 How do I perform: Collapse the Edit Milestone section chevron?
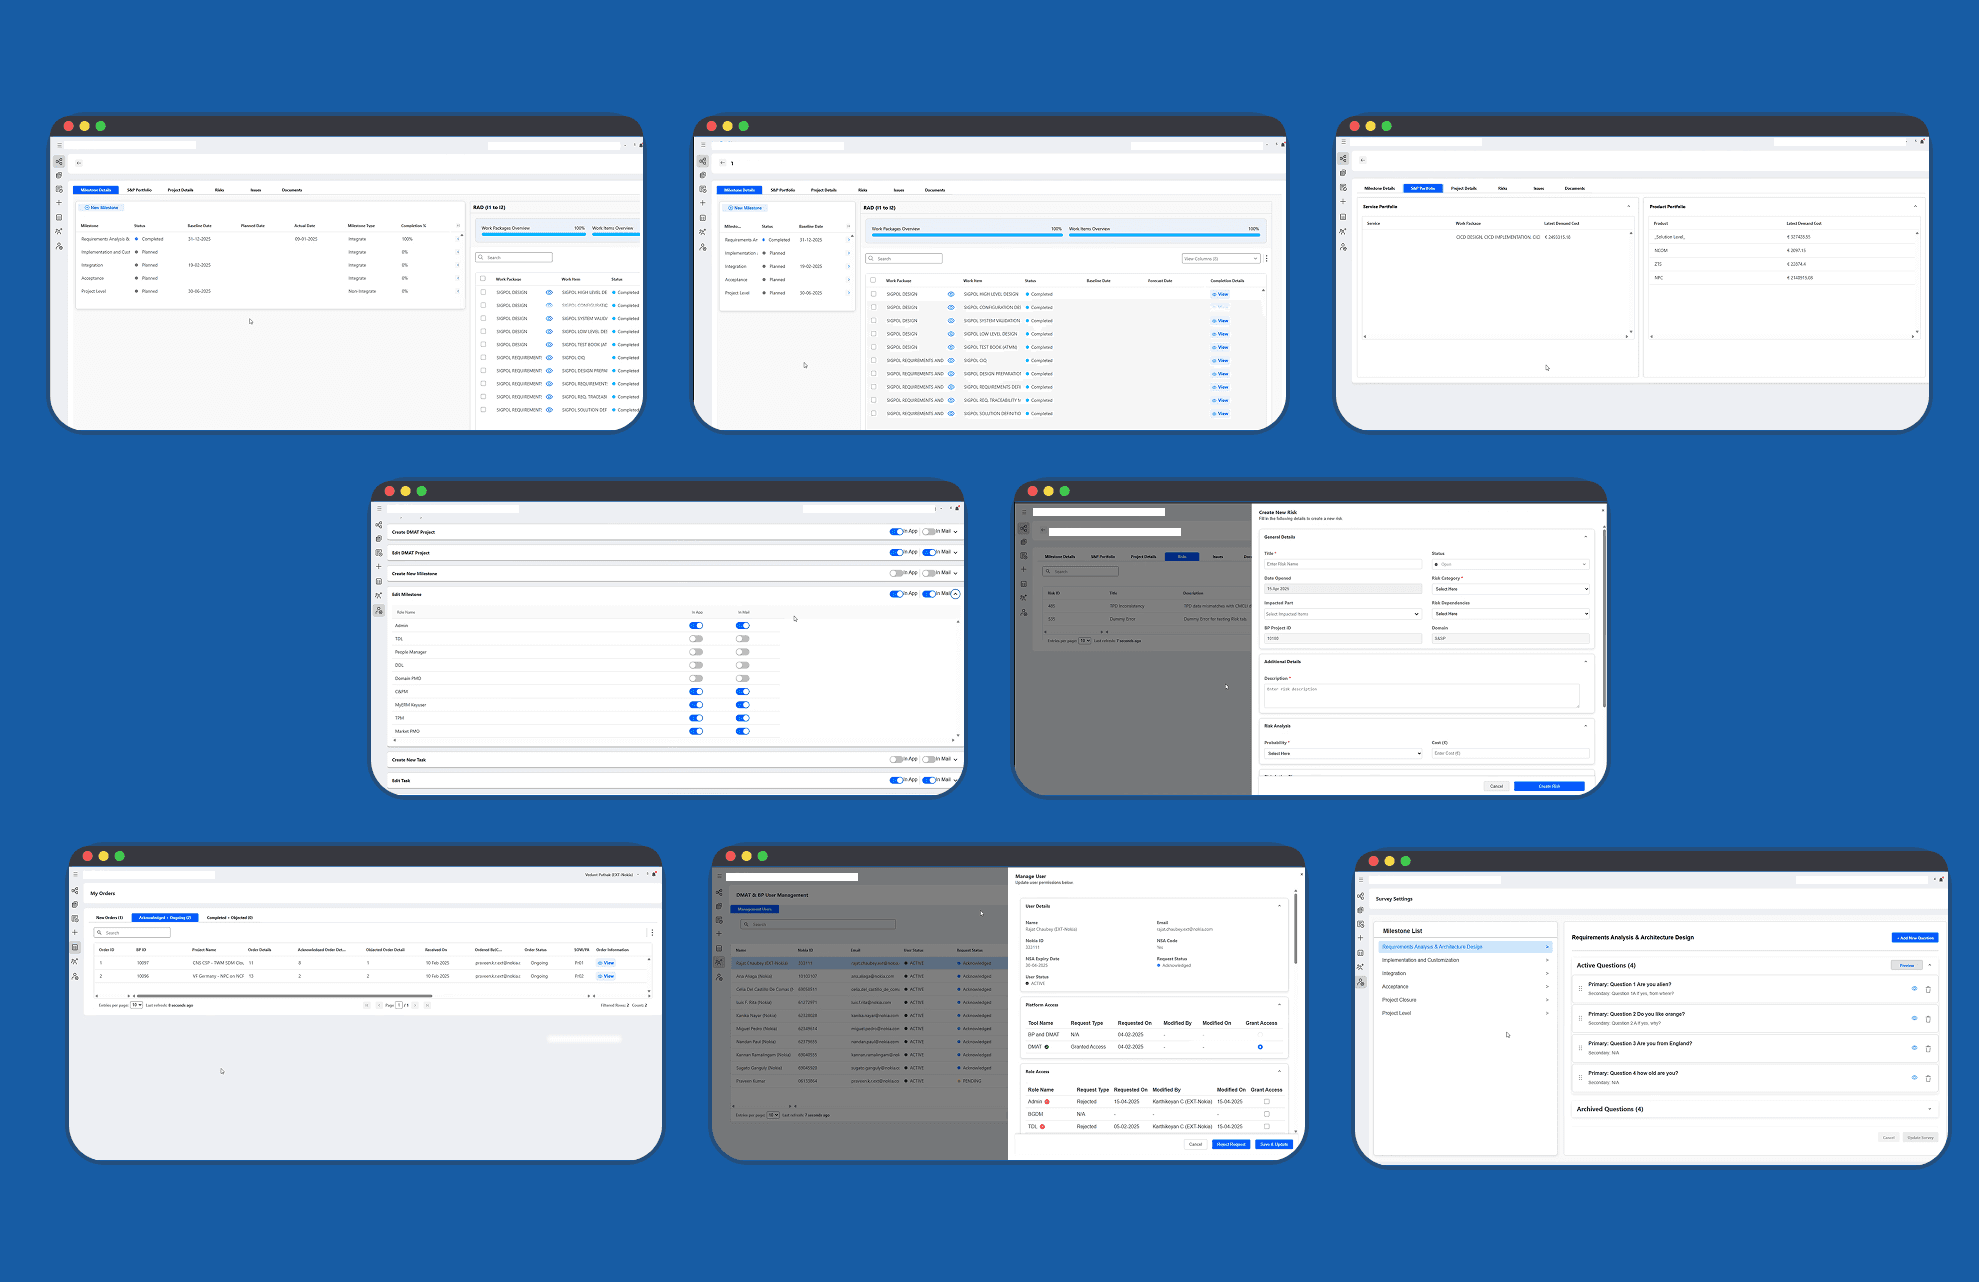pos(955,594)
